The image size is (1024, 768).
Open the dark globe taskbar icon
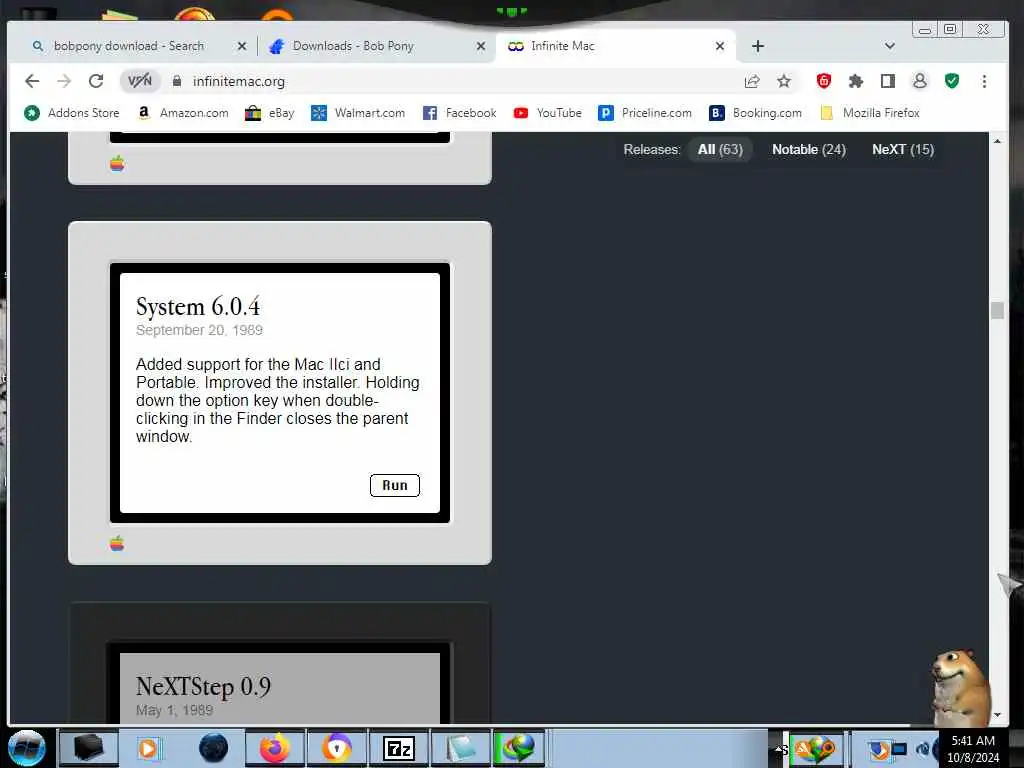point(214,748)
